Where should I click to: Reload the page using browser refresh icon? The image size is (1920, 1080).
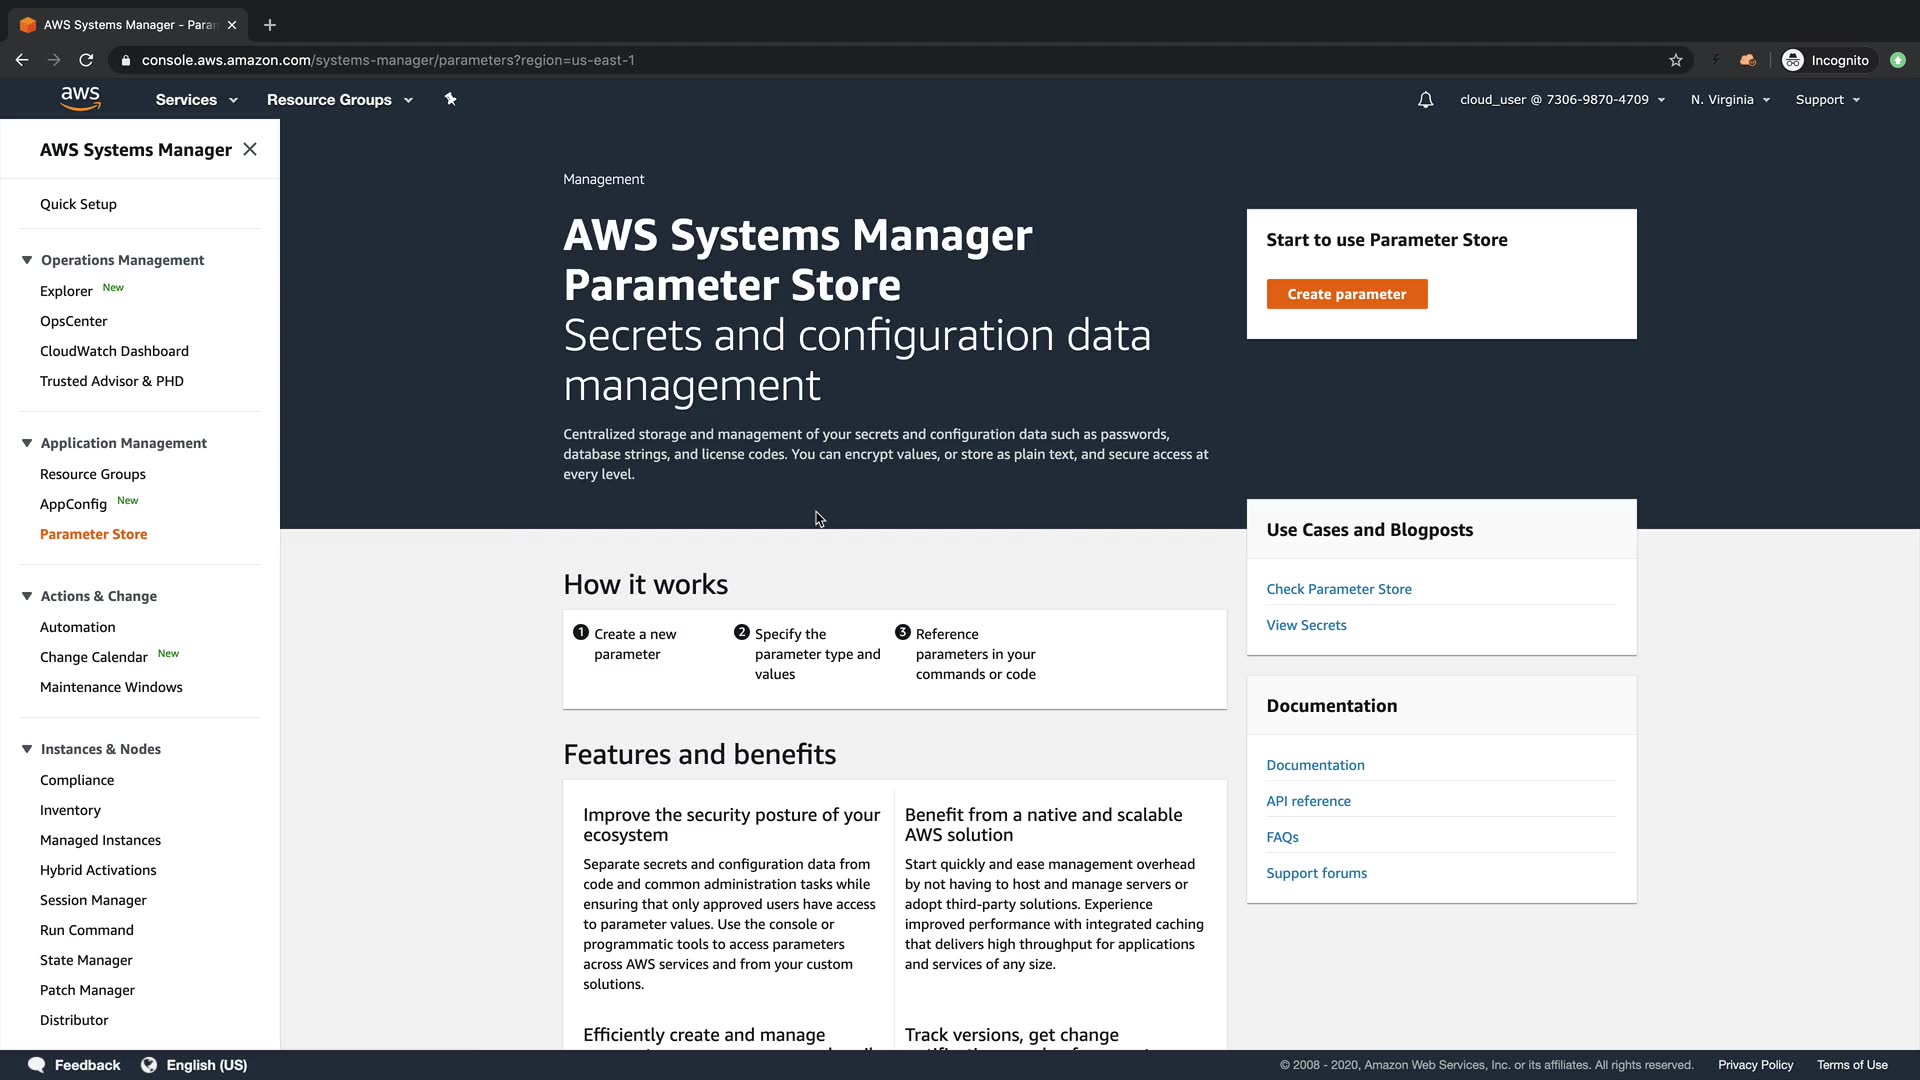(x=86, y=60)
